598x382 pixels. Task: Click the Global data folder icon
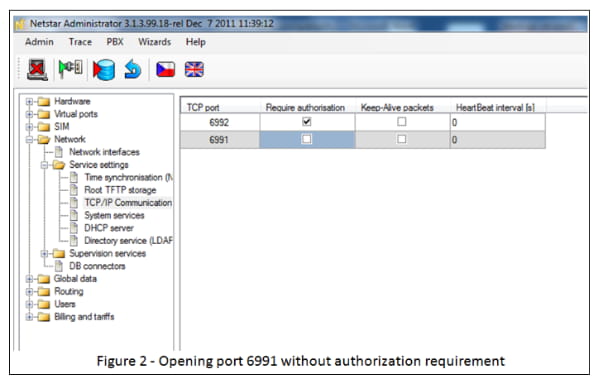point(44,279)
